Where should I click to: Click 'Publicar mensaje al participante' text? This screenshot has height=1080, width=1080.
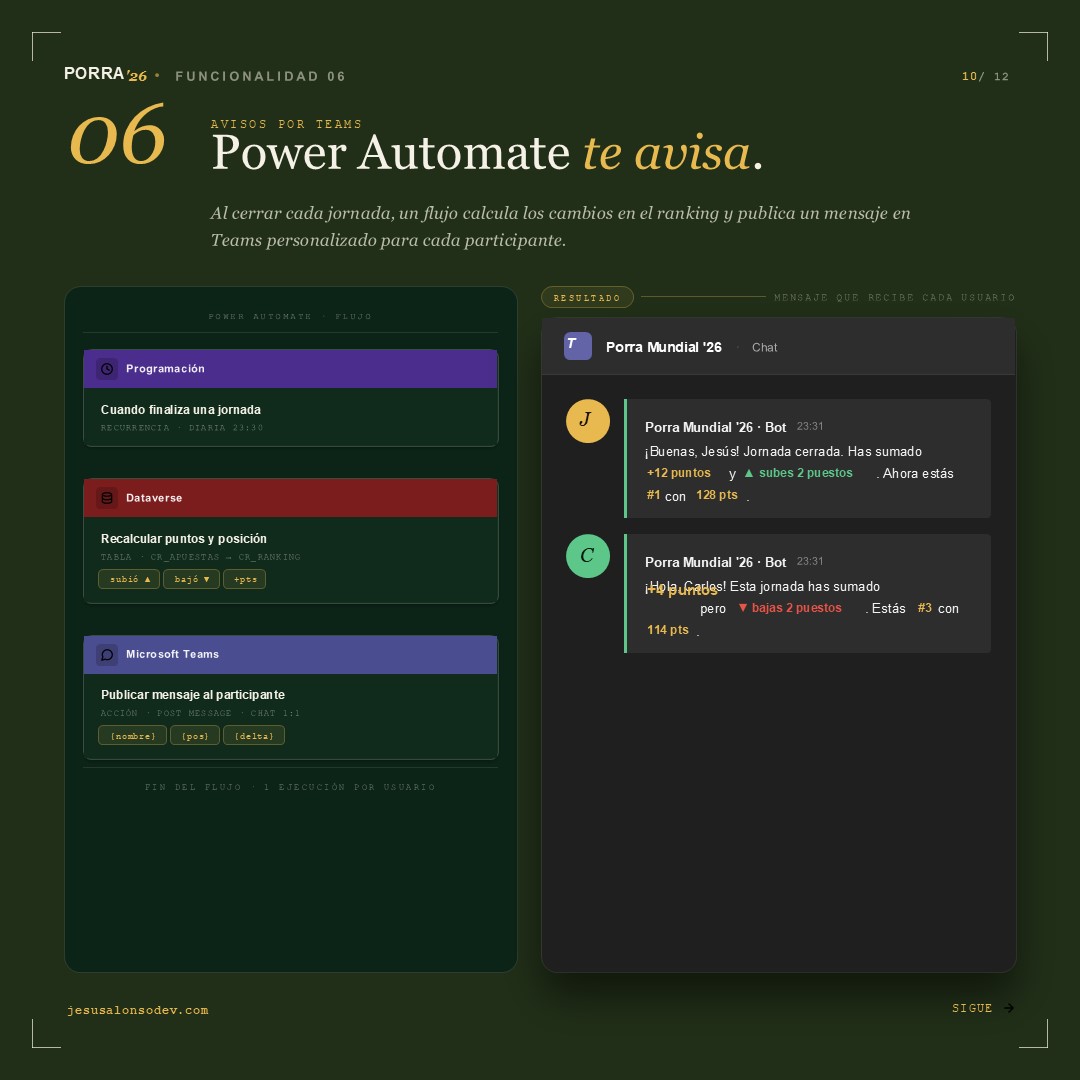click(193, 694)
